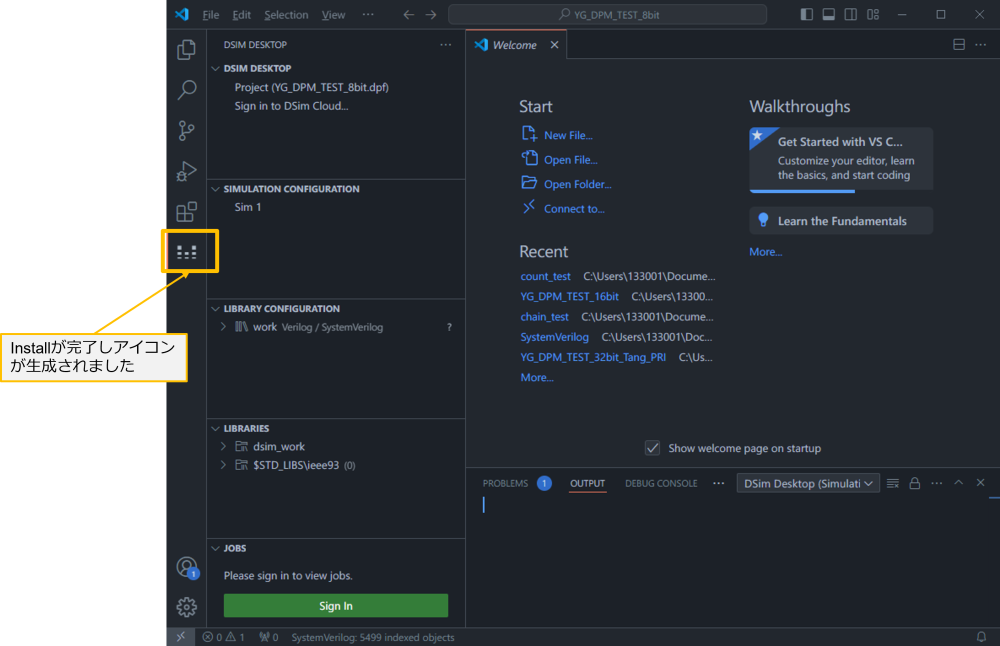Toggle the secondary side bar layout icon
1000x646 pixels.
click(x=851, y=15)
